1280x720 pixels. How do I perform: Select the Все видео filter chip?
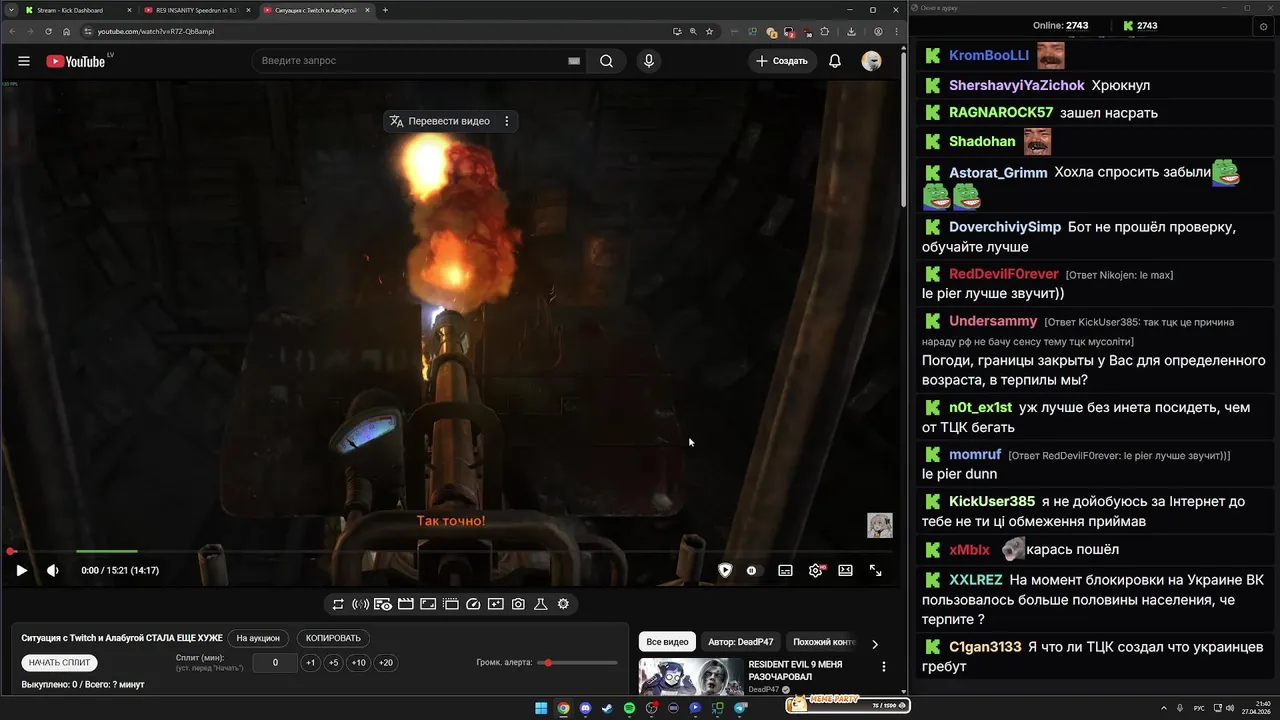tap(667, 642)
